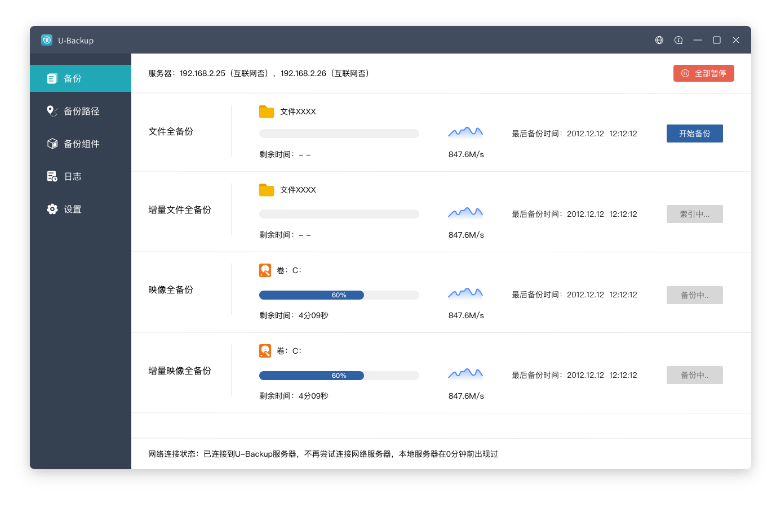
Task: Close the U-Backup window
Action: point(736,40)
